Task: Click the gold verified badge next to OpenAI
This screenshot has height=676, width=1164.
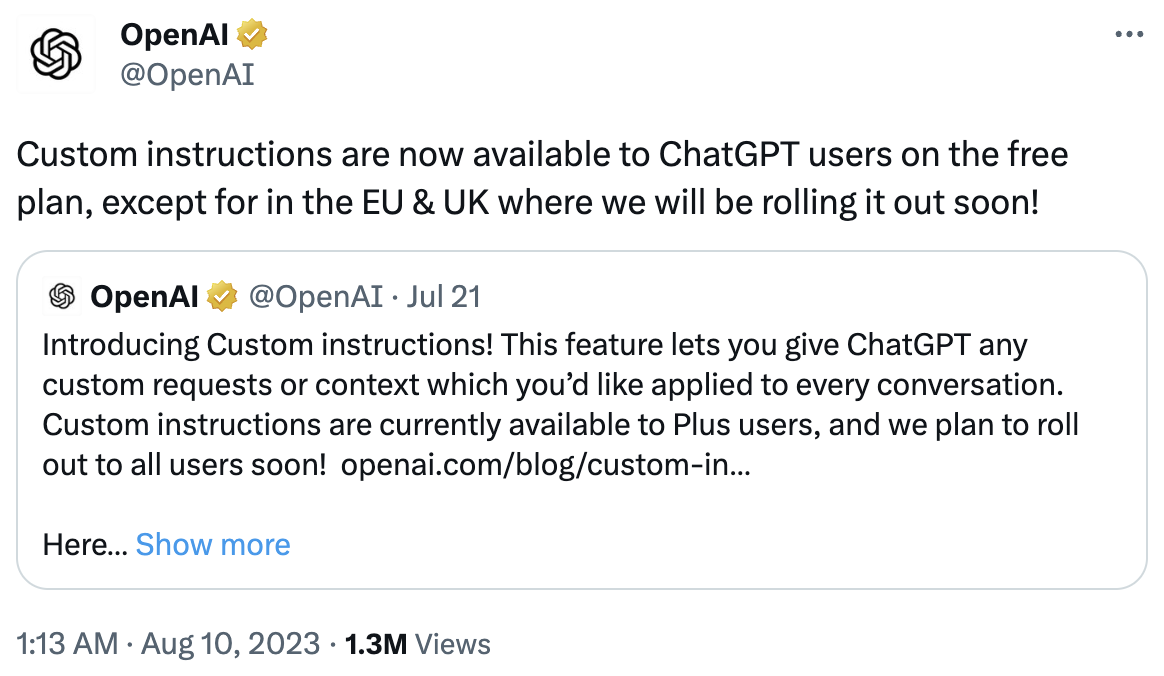Action: 252,34
